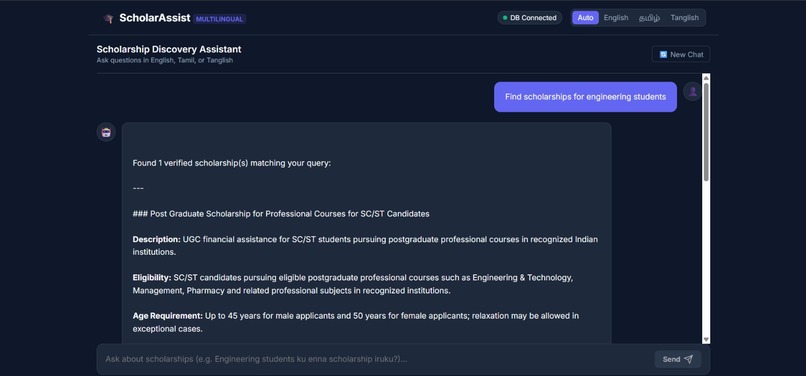806x376 pixels.
Task: Click the Scholarship Discovery Assistant heading
Action: point(169,49)
